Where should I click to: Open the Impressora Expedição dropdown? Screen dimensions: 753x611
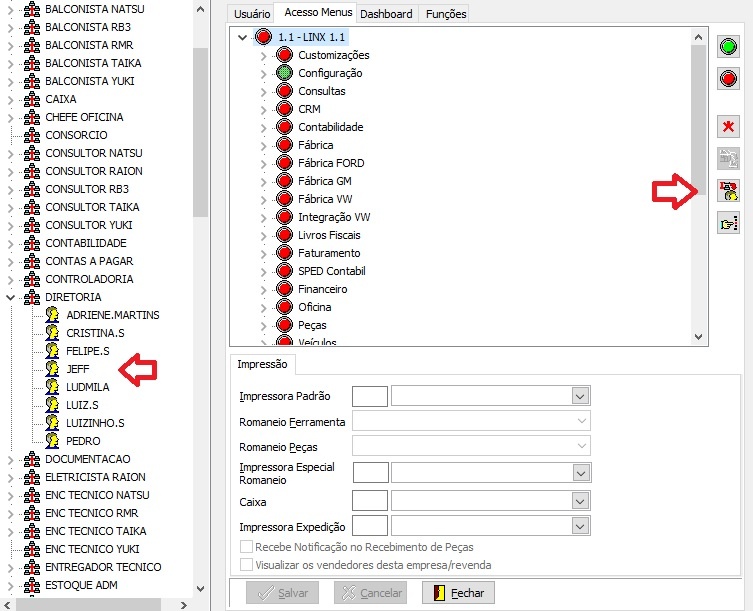(x=580, y=526)
